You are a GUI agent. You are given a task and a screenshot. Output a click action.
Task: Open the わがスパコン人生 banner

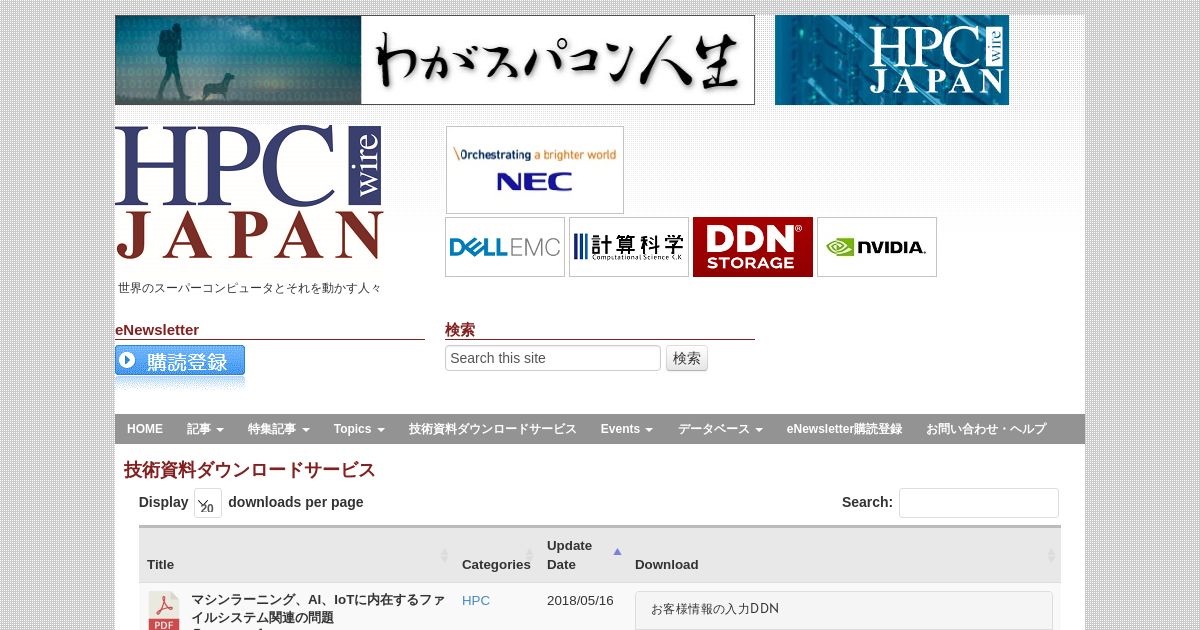click(435, 60)
